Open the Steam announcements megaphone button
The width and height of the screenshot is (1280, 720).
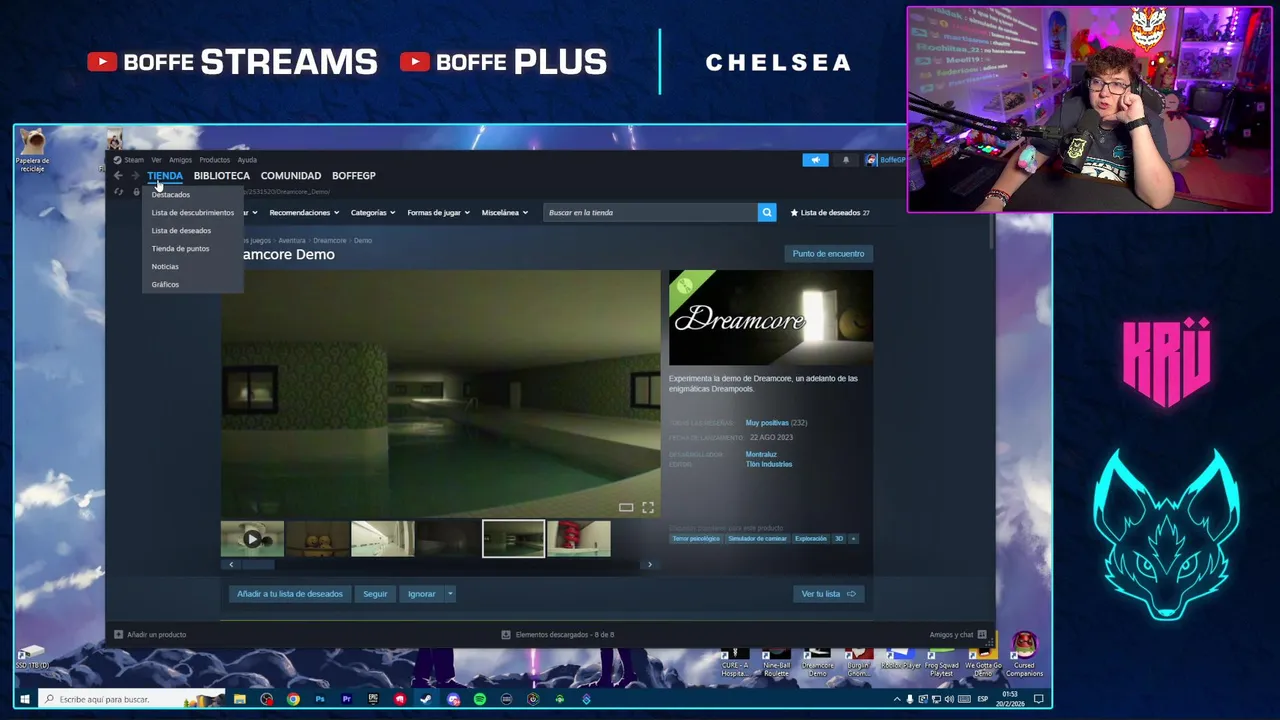coord(815,160)
